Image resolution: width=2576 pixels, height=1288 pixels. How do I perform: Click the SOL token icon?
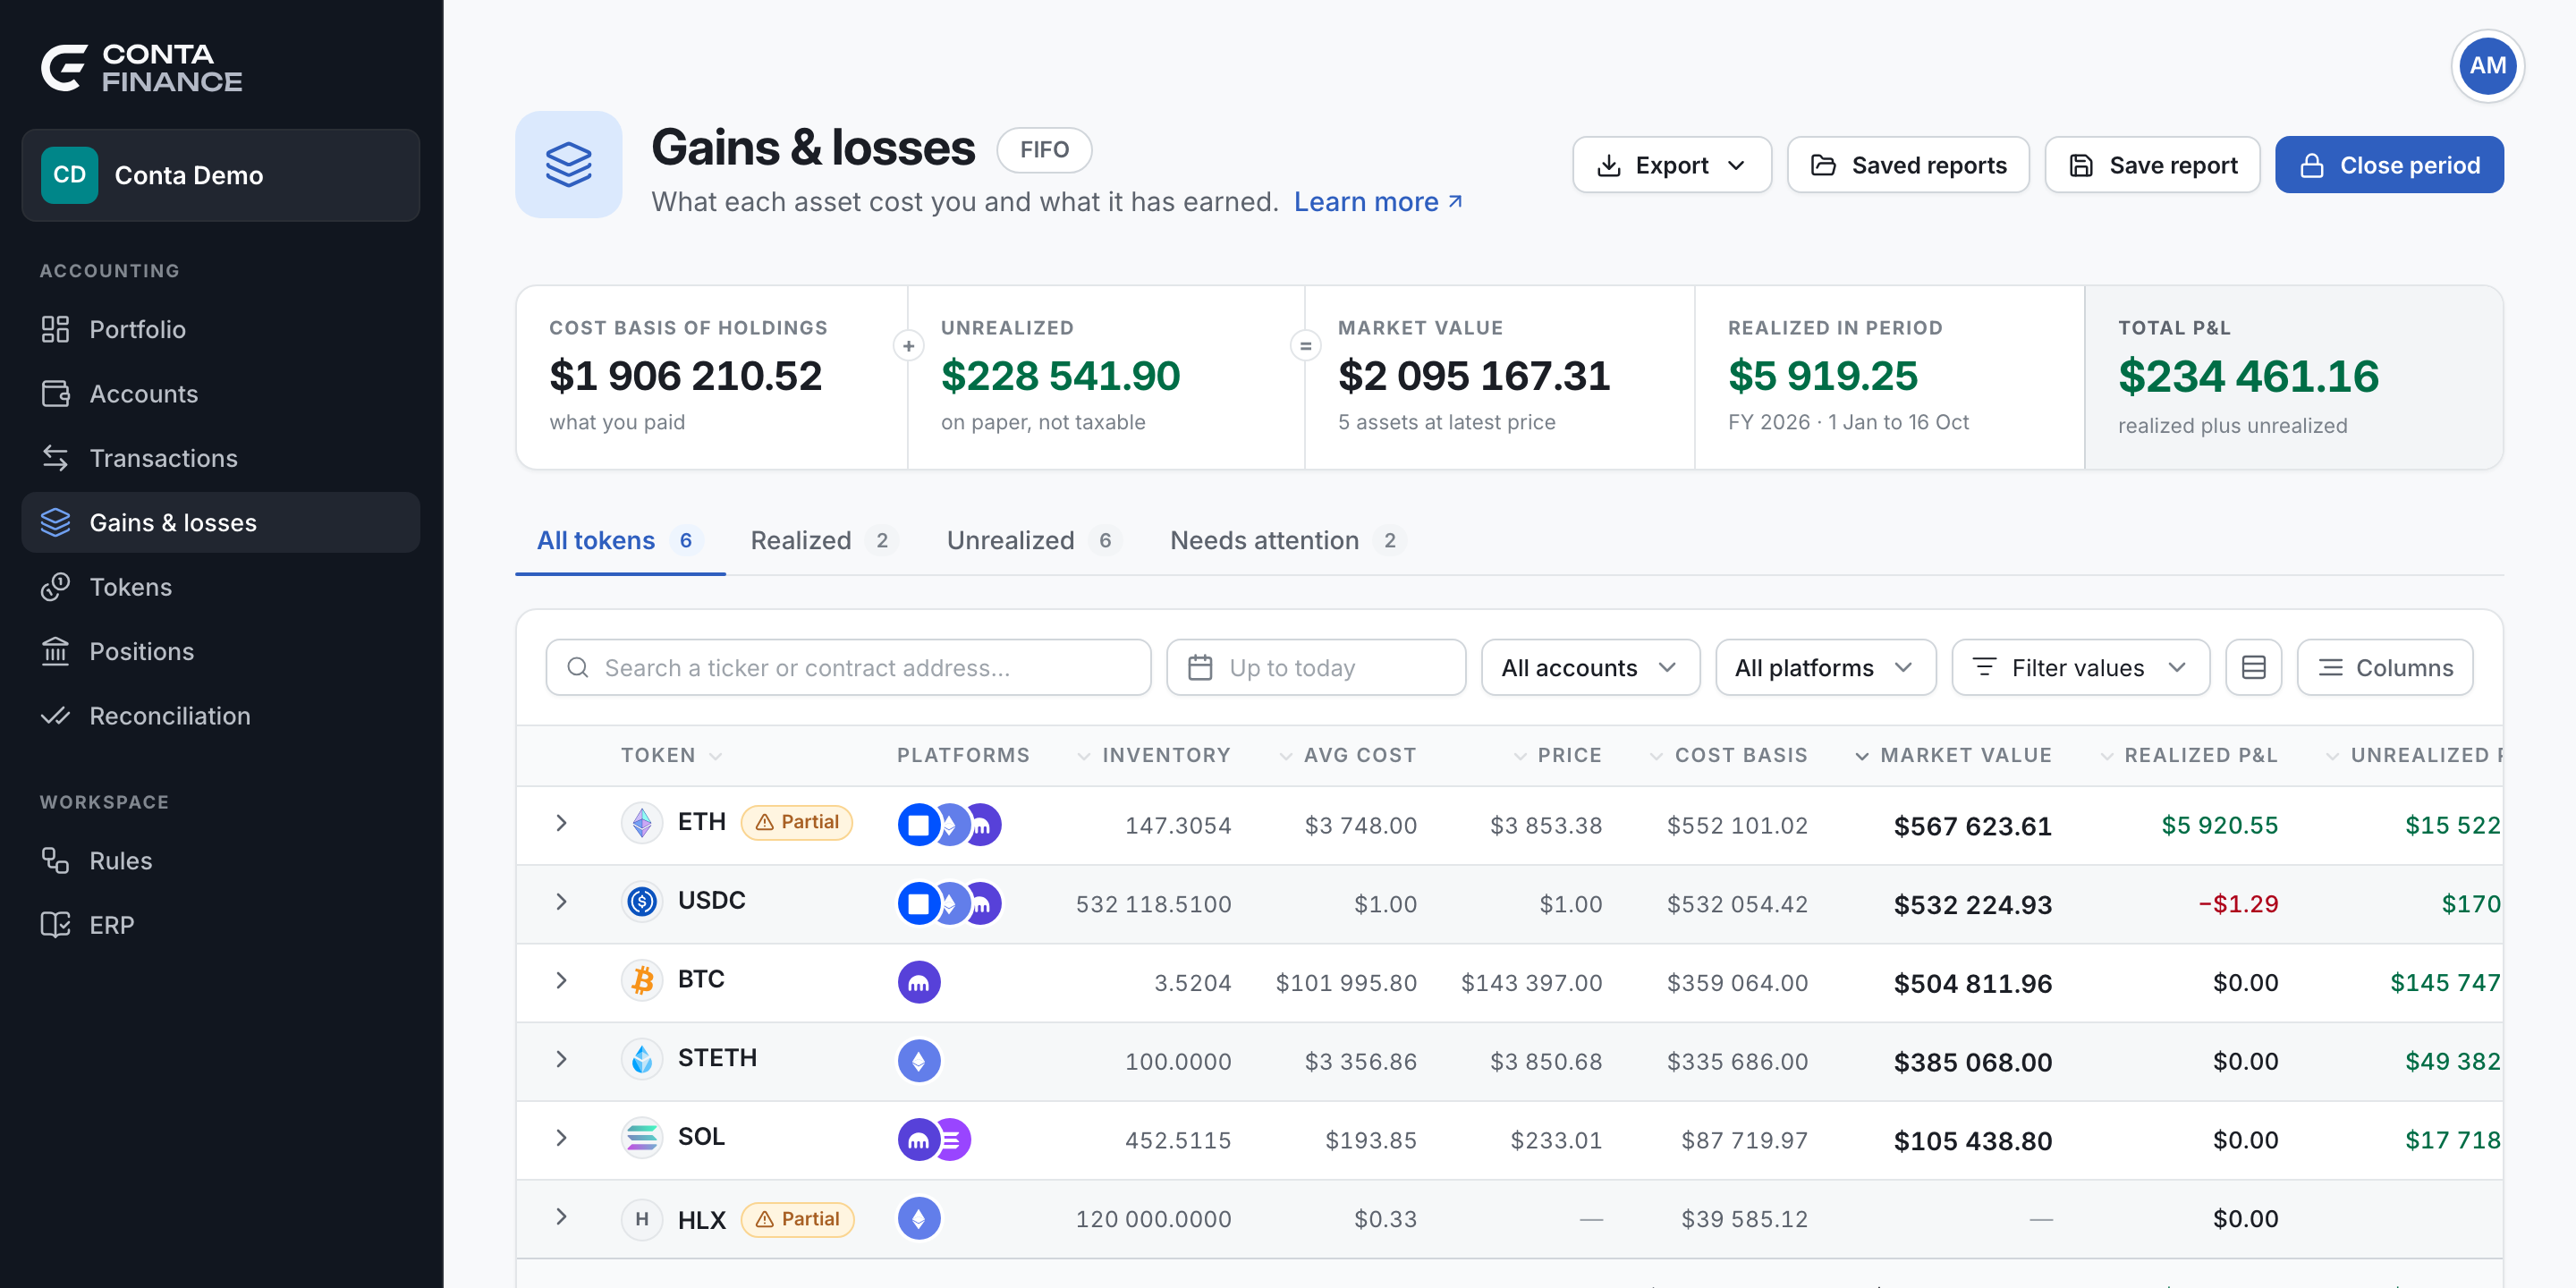[x=642, y=1138]
